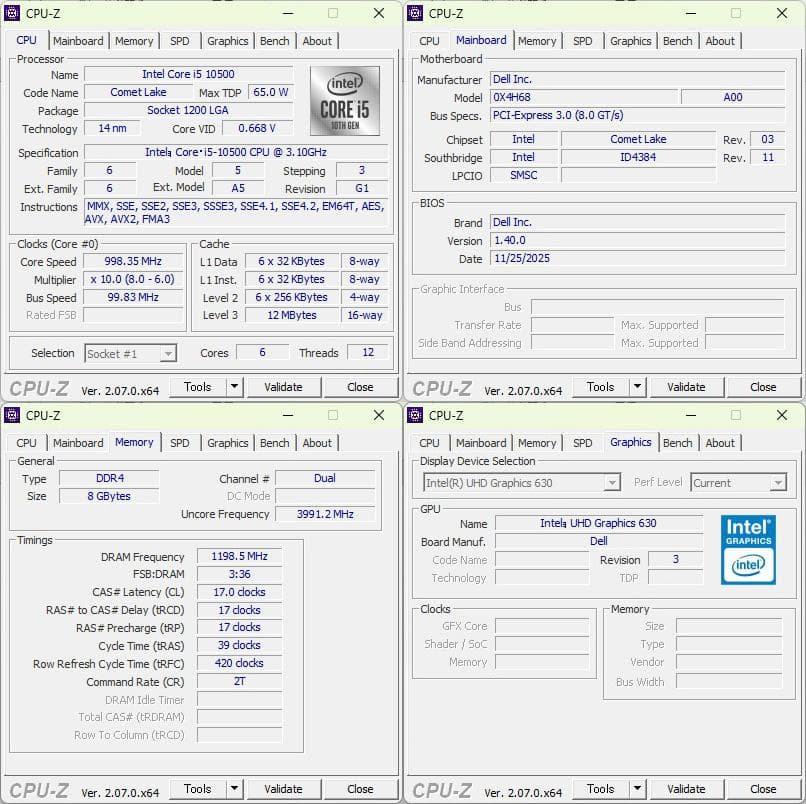Switch to Memory tab in the CPU window

134,41
